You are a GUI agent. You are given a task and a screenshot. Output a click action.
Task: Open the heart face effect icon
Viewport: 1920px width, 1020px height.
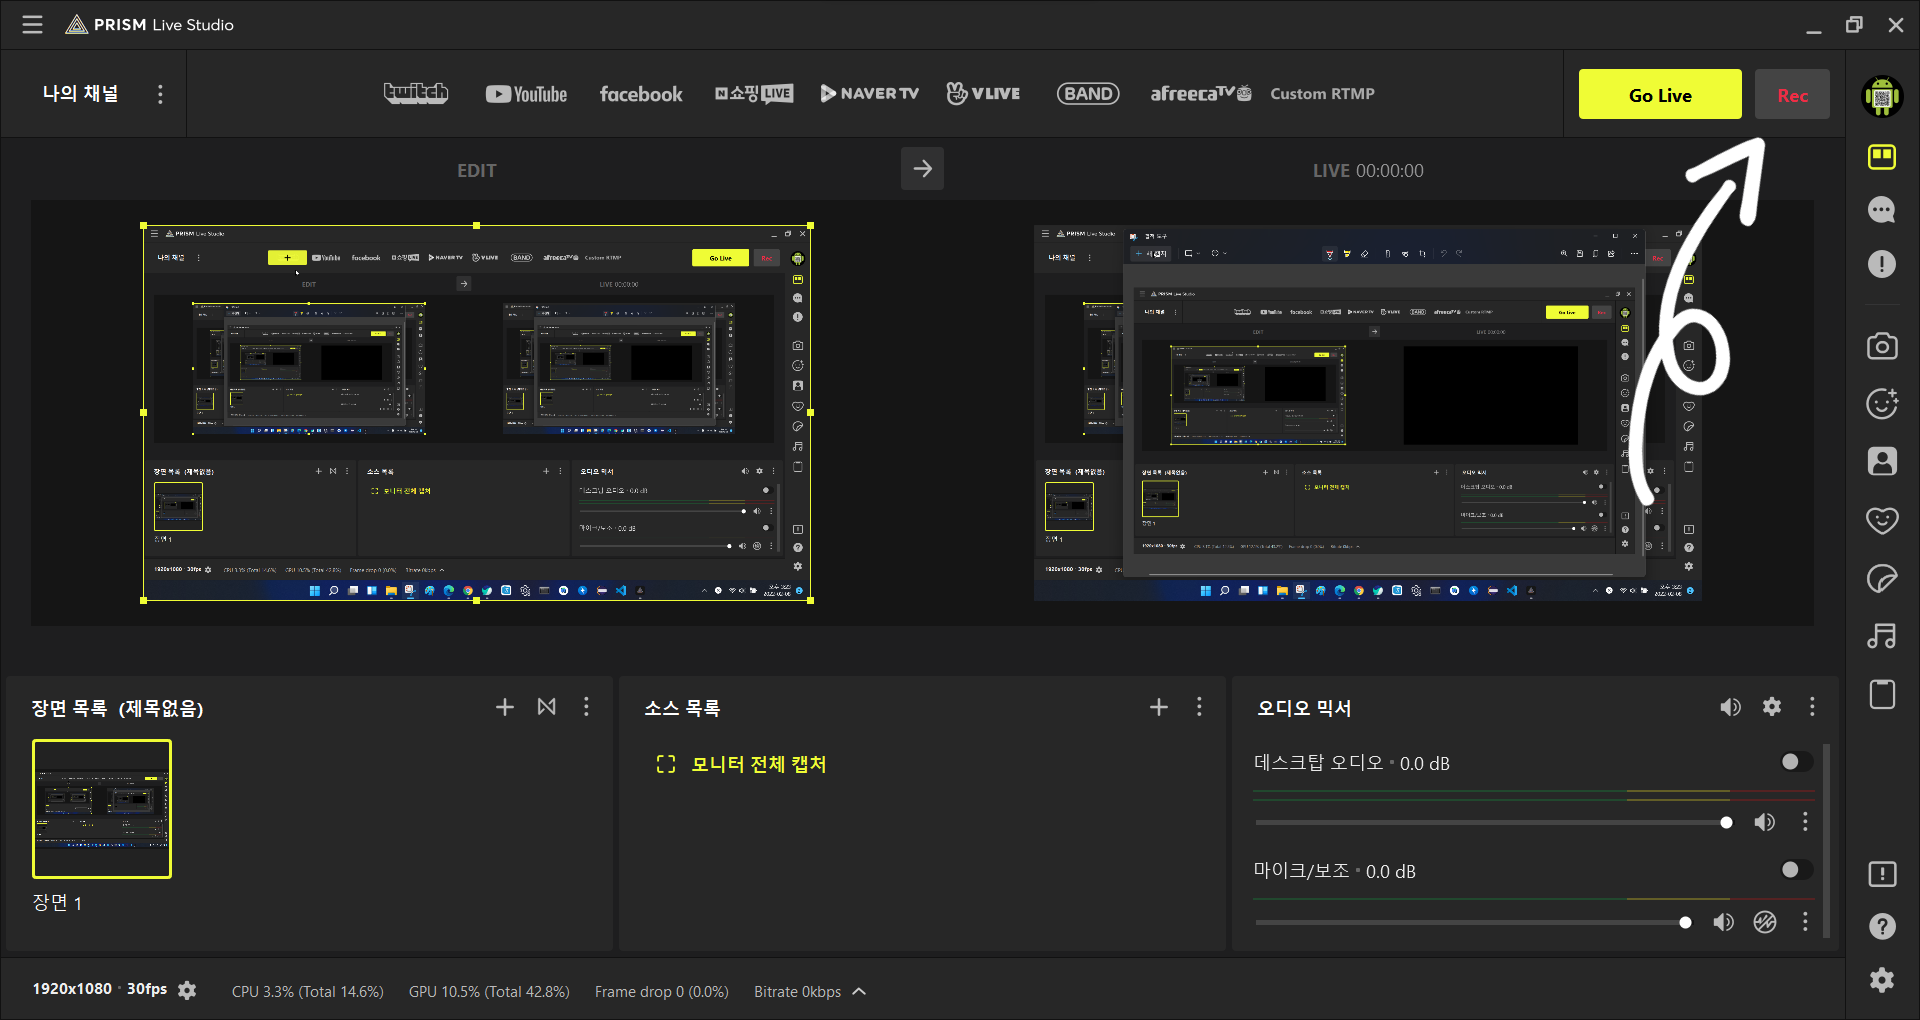point(1882,520)
